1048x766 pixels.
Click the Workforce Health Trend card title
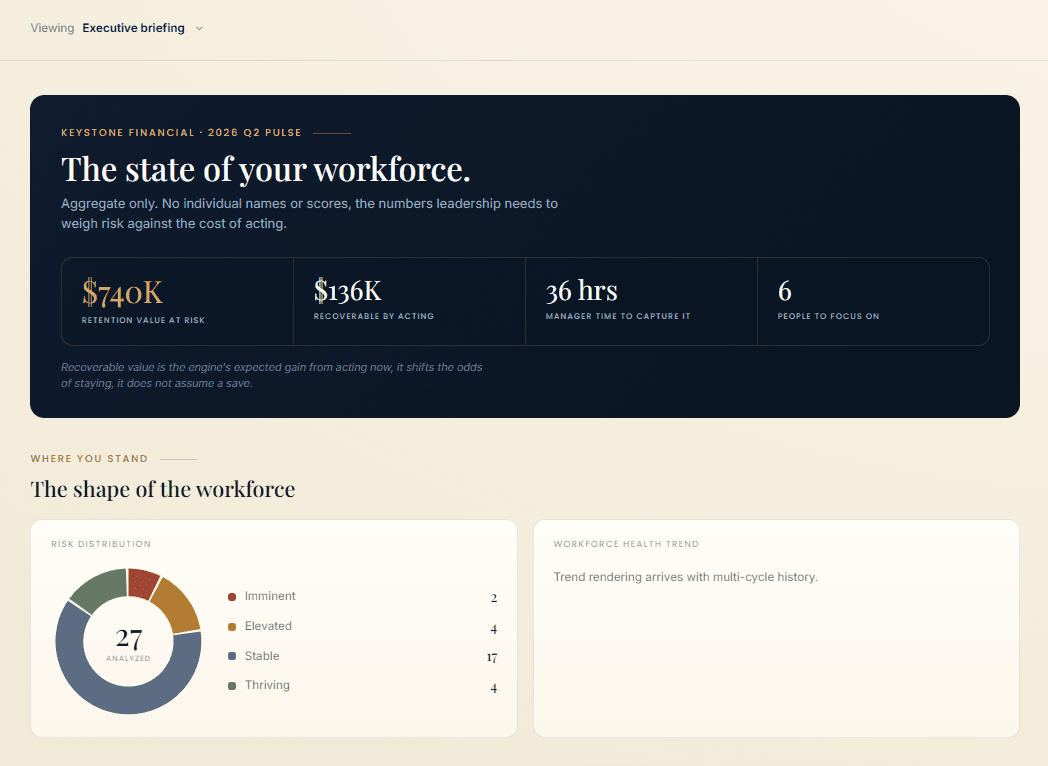click(x=626, y=544)
